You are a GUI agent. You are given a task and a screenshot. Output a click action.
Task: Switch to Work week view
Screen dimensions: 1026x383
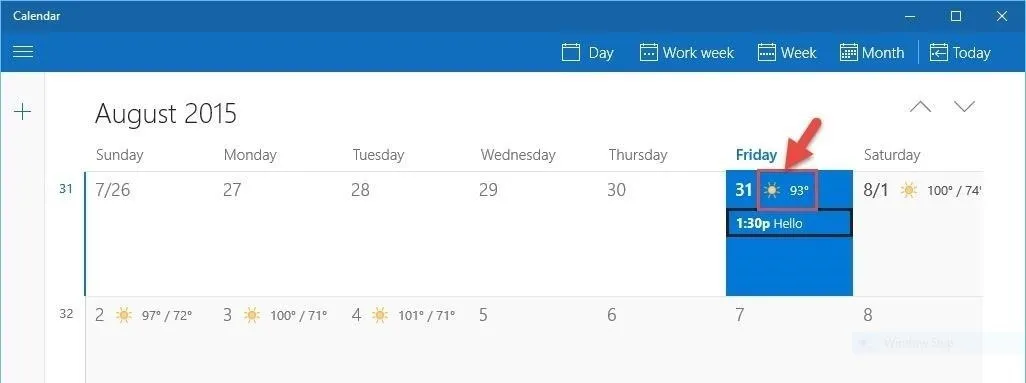tap(686, 52)
